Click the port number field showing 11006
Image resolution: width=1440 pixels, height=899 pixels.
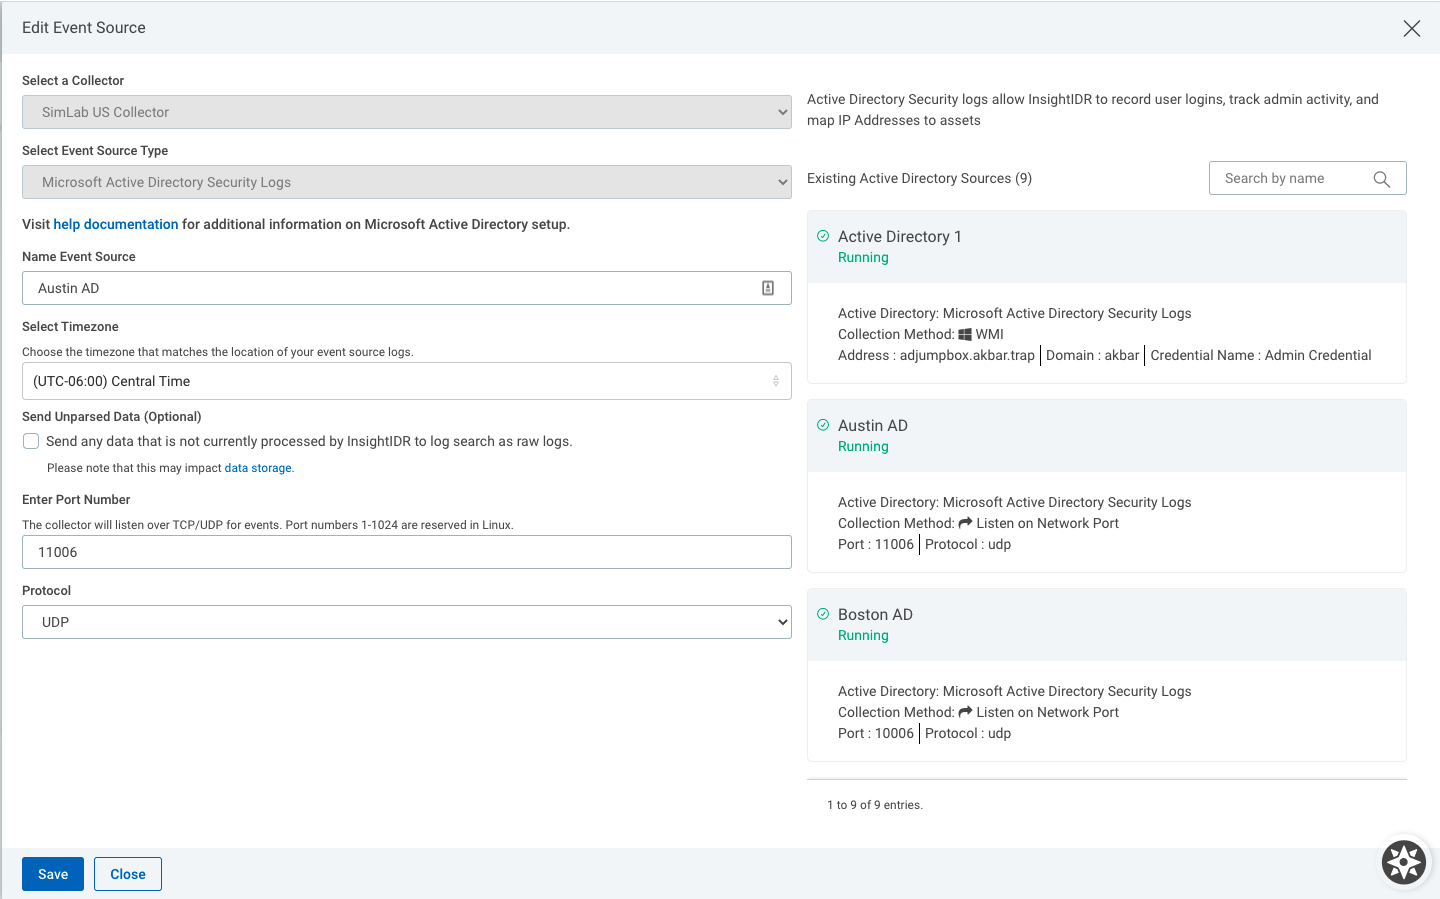pyautogui.click(x=406, y=552)
